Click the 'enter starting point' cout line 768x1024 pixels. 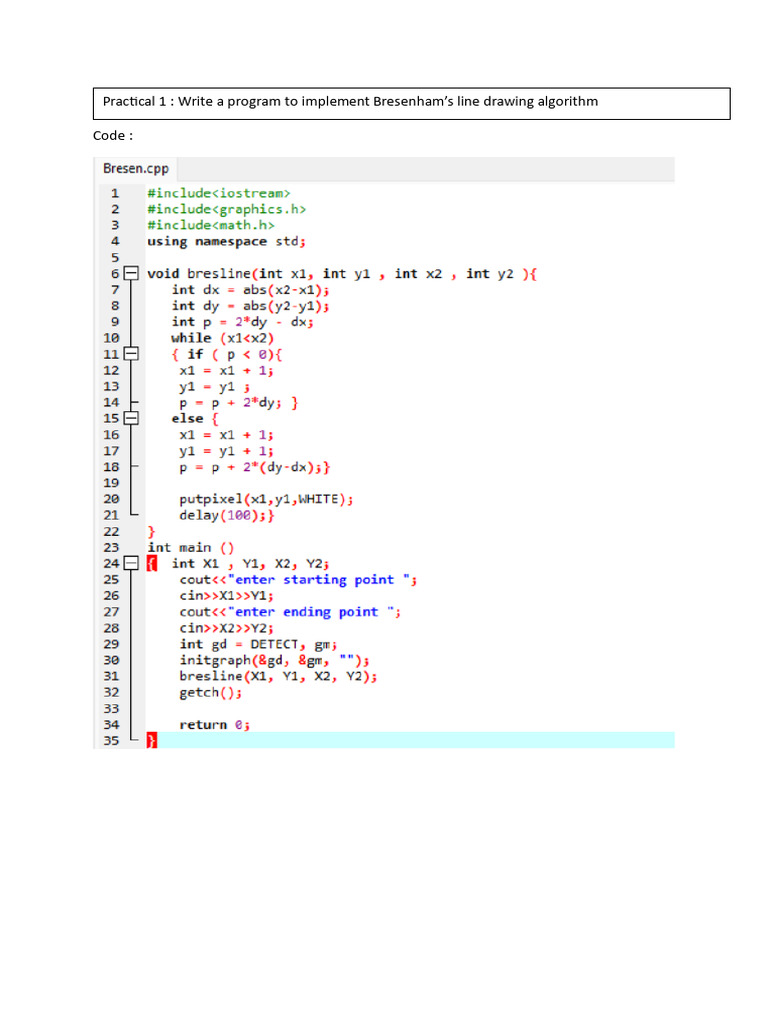[x=298, y=580]
